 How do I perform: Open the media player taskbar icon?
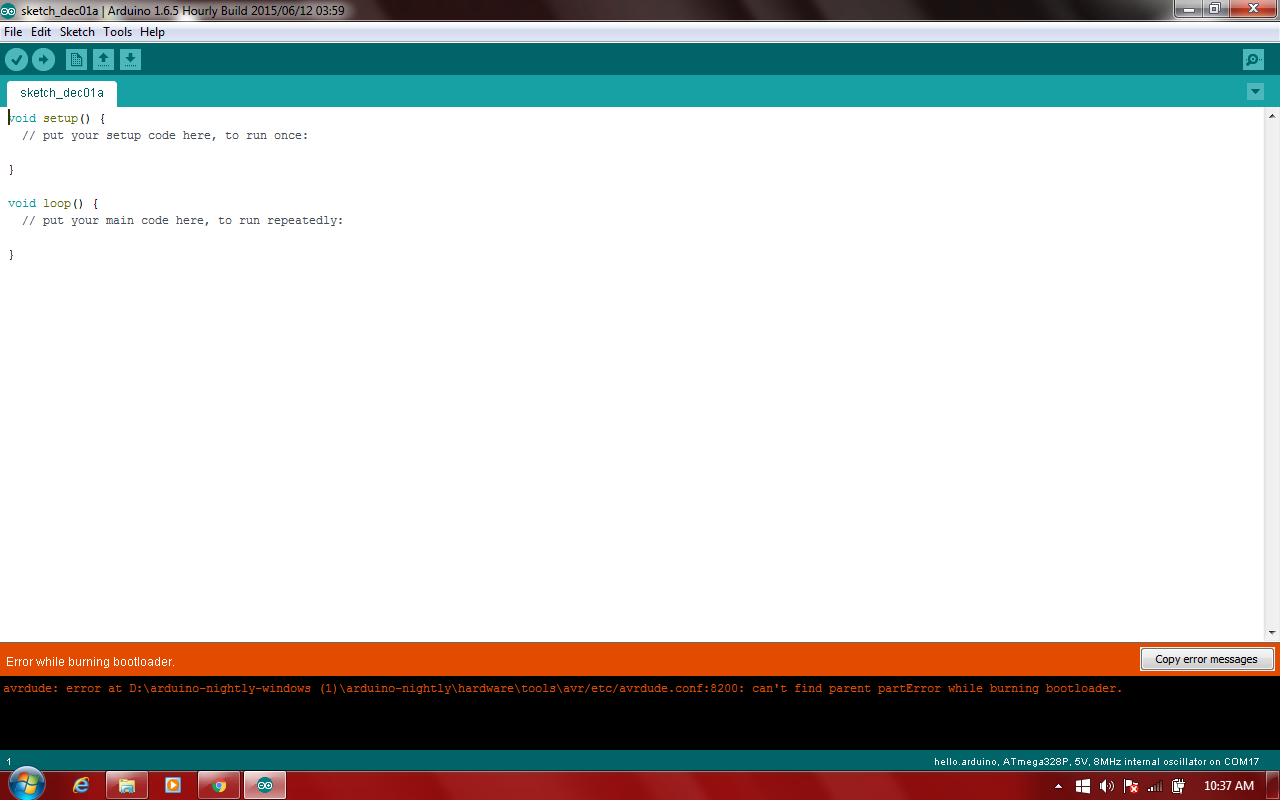(173, 785)
